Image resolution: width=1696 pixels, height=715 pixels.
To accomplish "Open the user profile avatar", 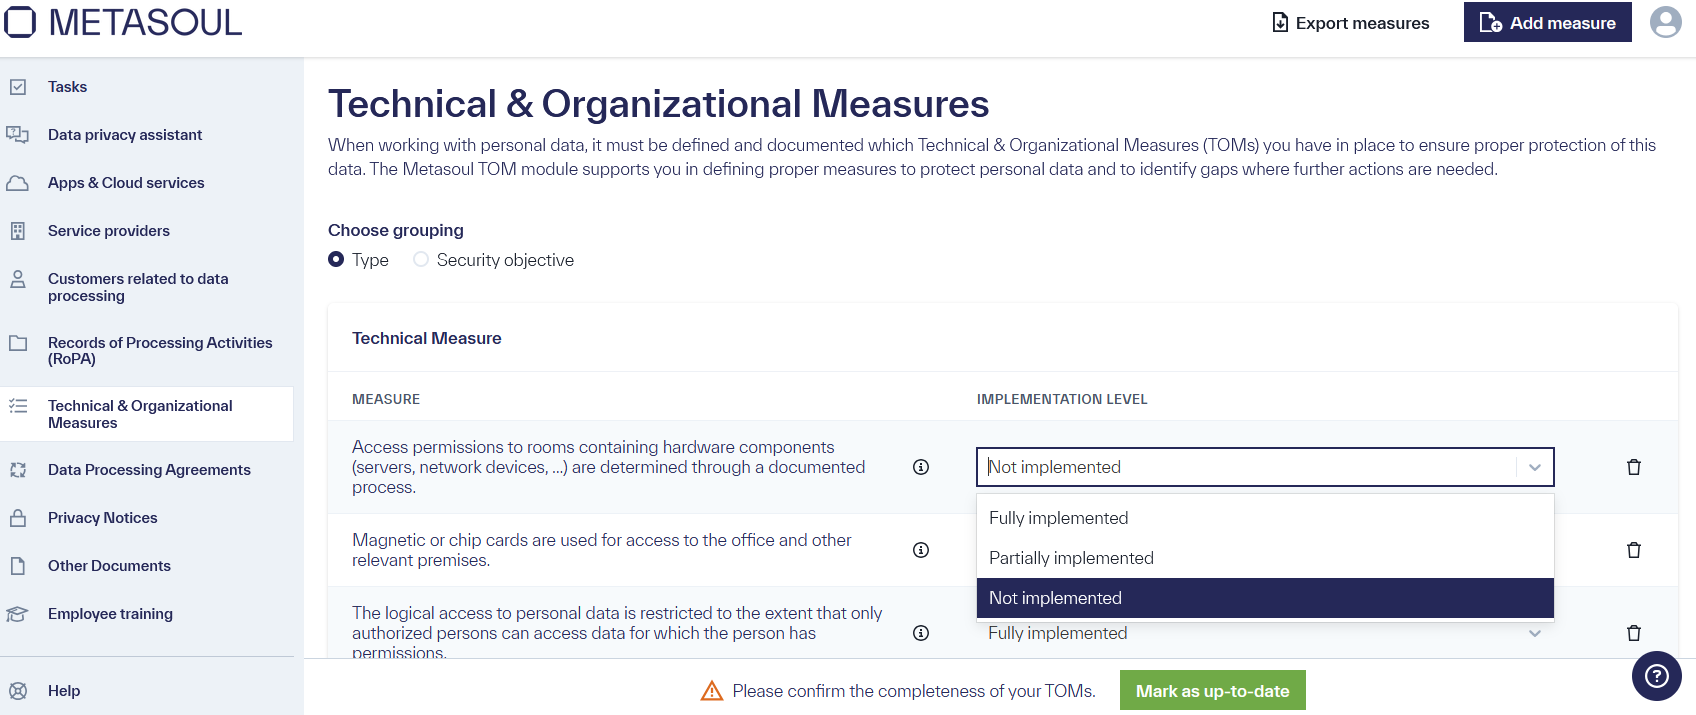I will click(1665, 22).
